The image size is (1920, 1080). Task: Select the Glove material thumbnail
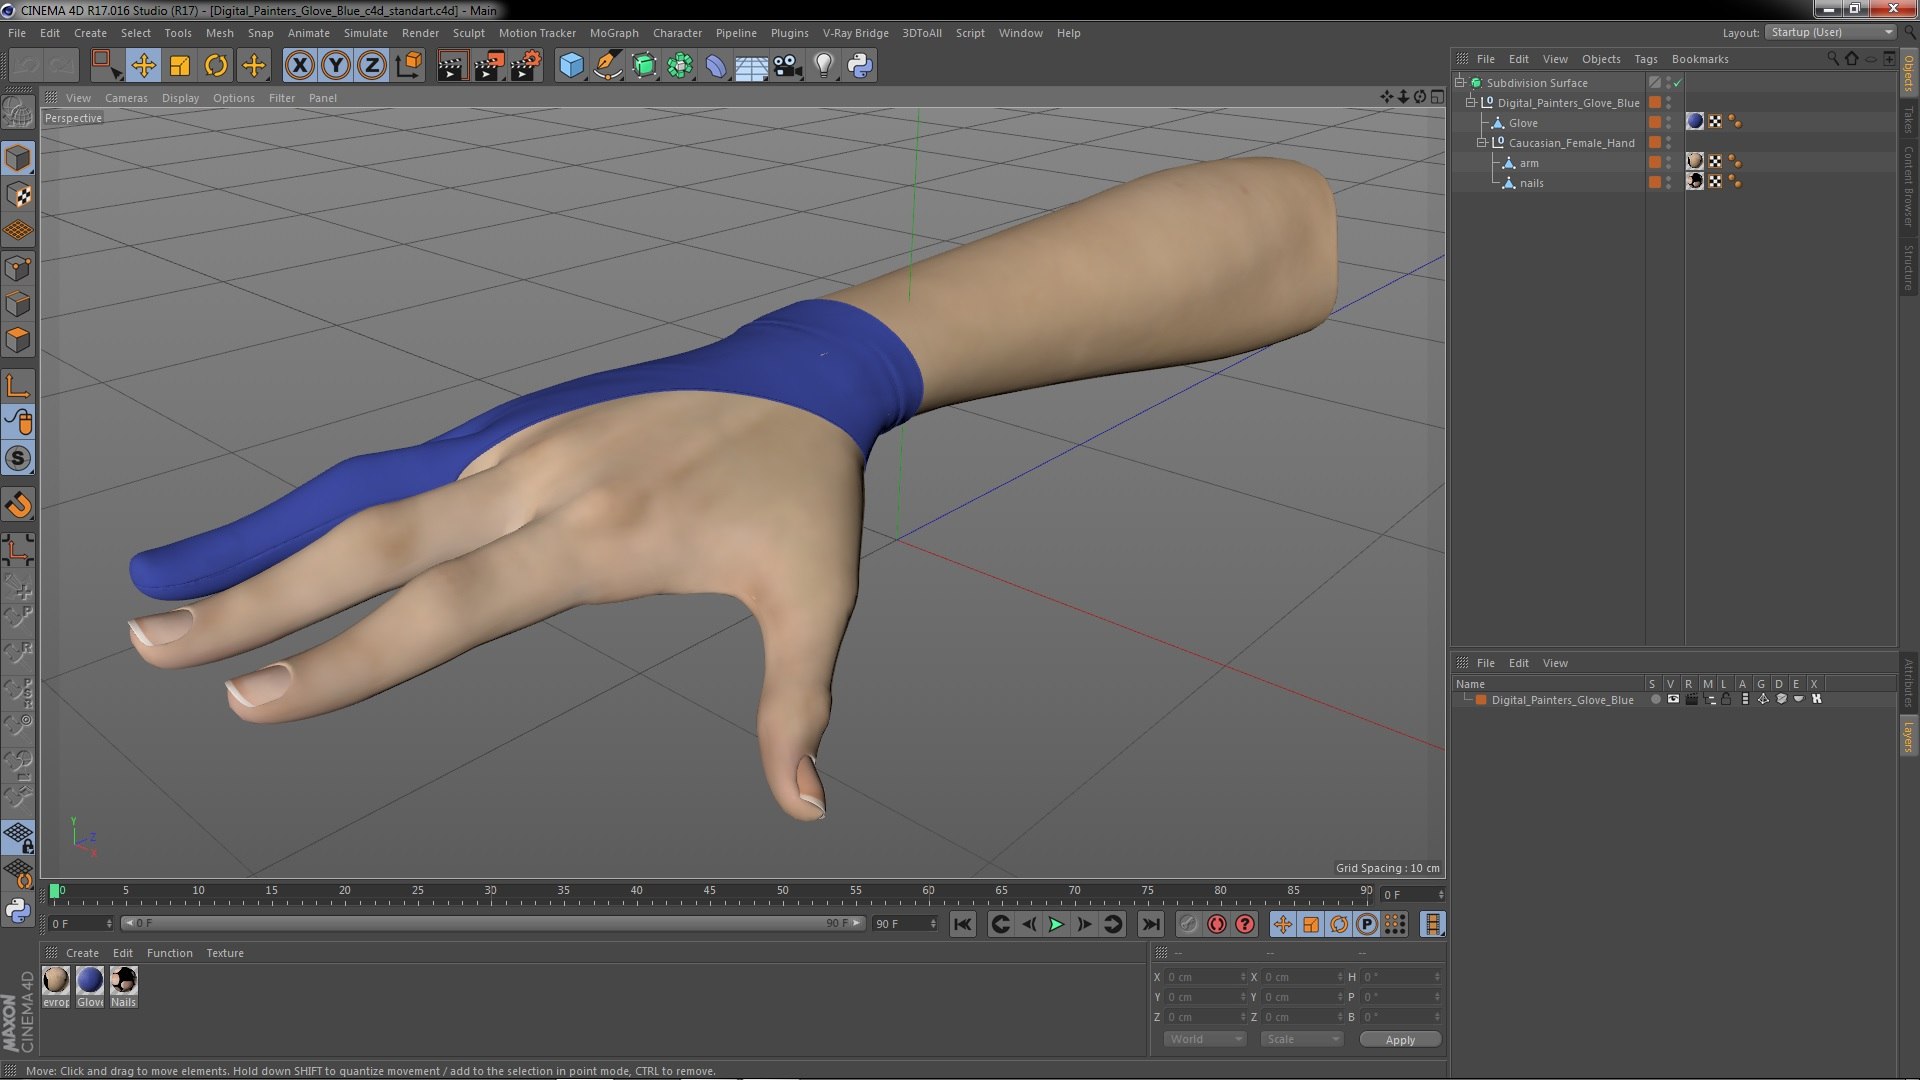(90, 987)
